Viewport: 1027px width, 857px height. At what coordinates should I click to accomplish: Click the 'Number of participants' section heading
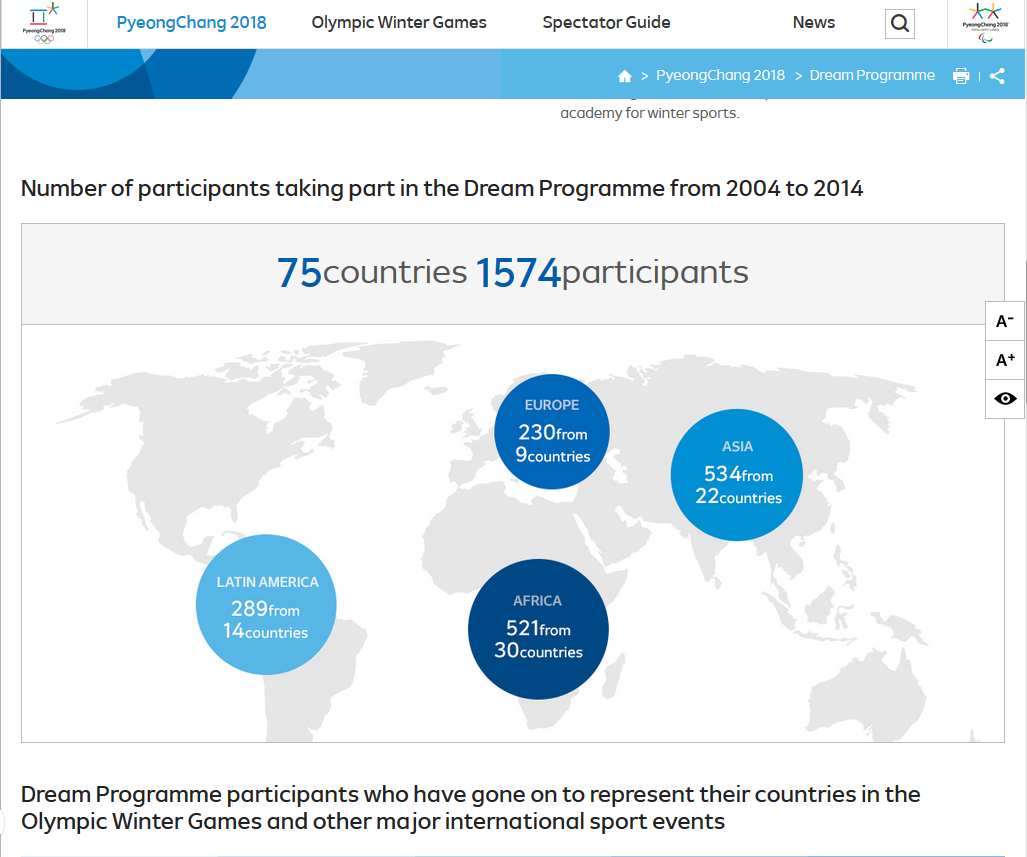tap(442, 189)
